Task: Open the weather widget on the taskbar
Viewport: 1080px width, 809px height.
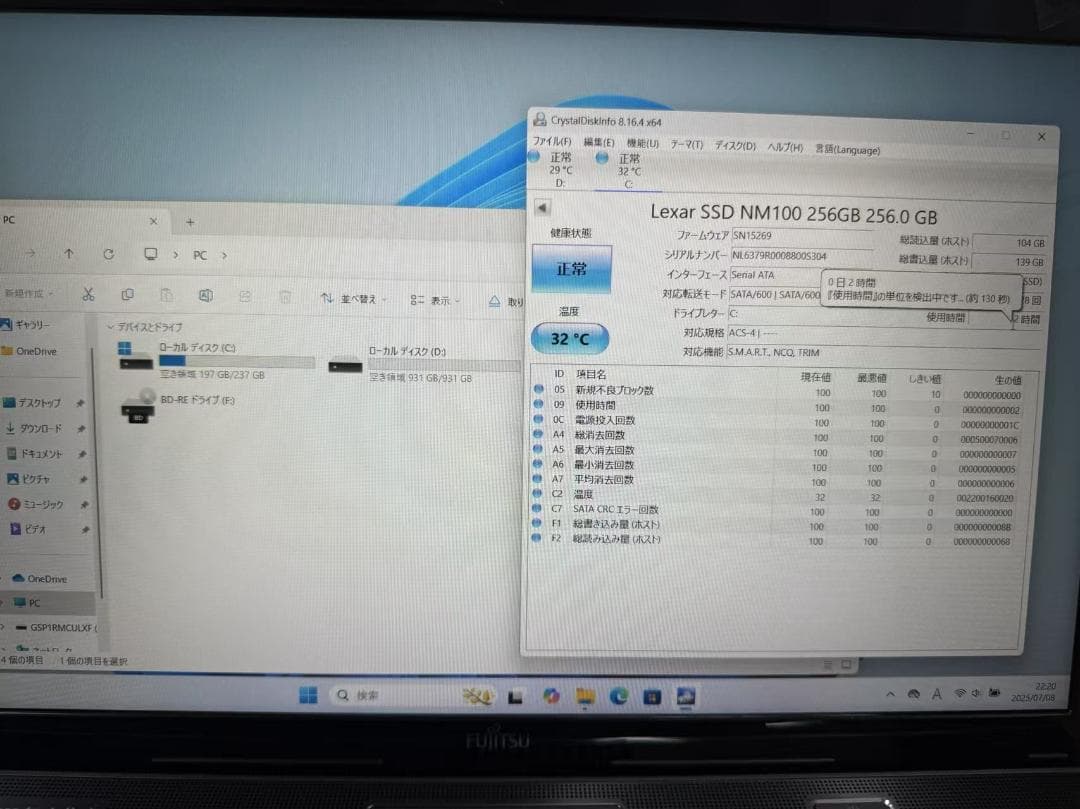Action: click(478, 694)
